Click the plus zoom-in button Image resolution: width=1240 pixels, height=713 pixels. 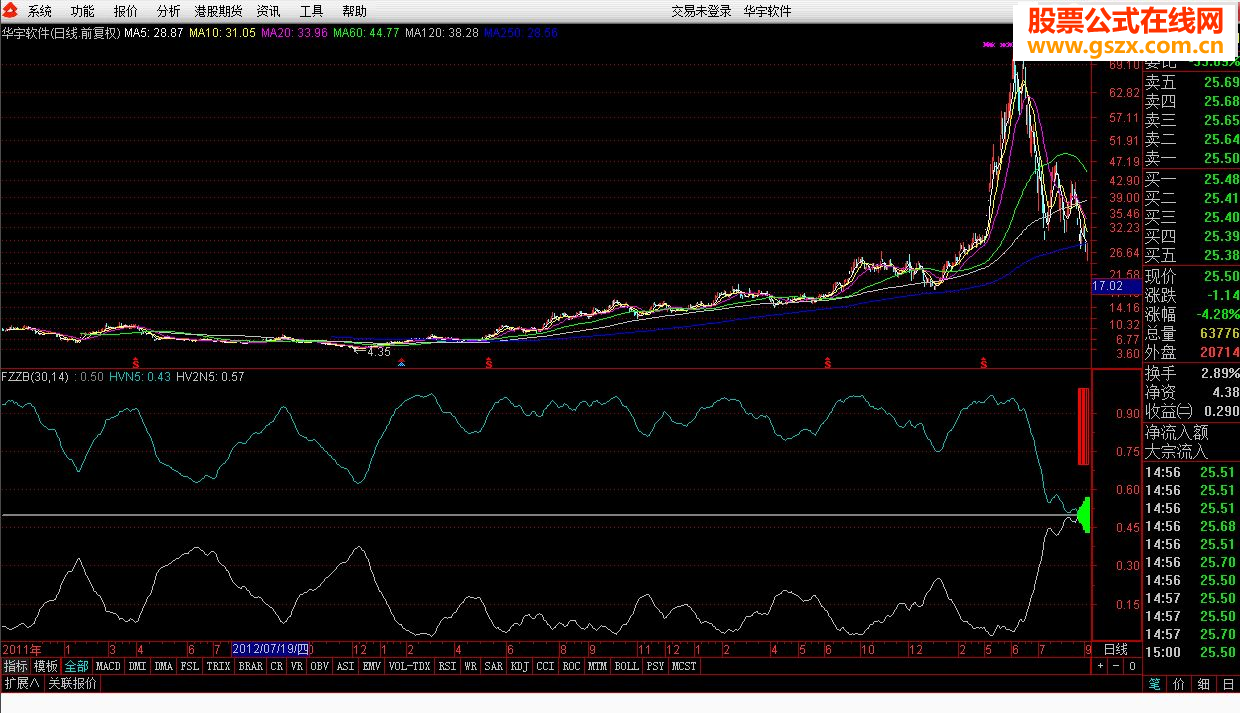click(x=1100, y=666)
